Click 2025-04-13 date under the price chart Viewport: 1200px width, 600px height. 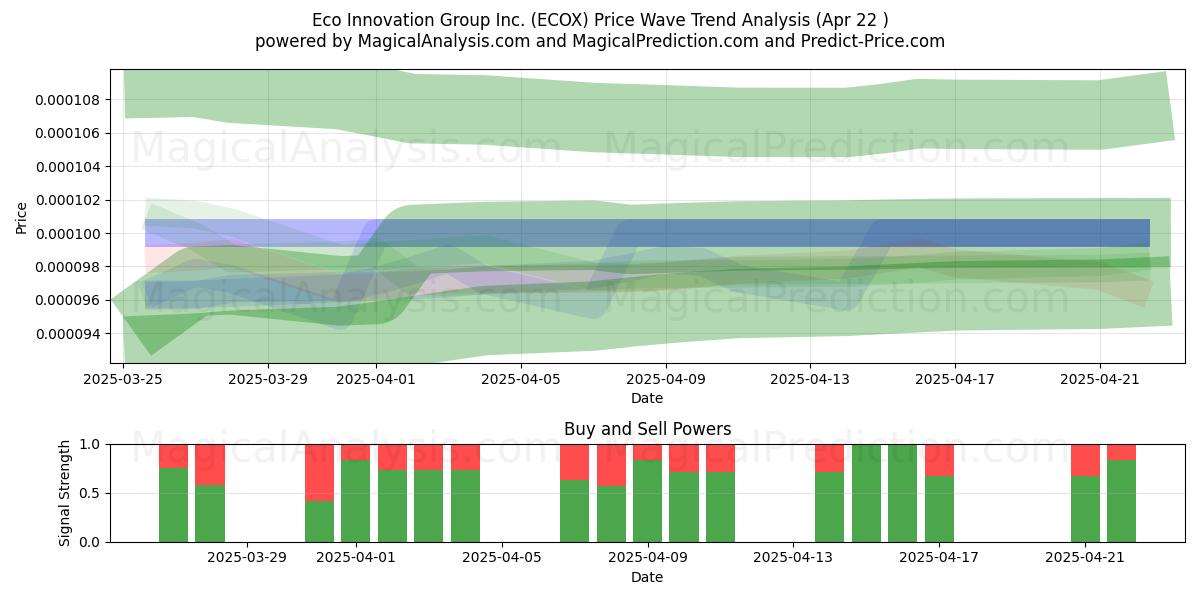tap(810, 380)
